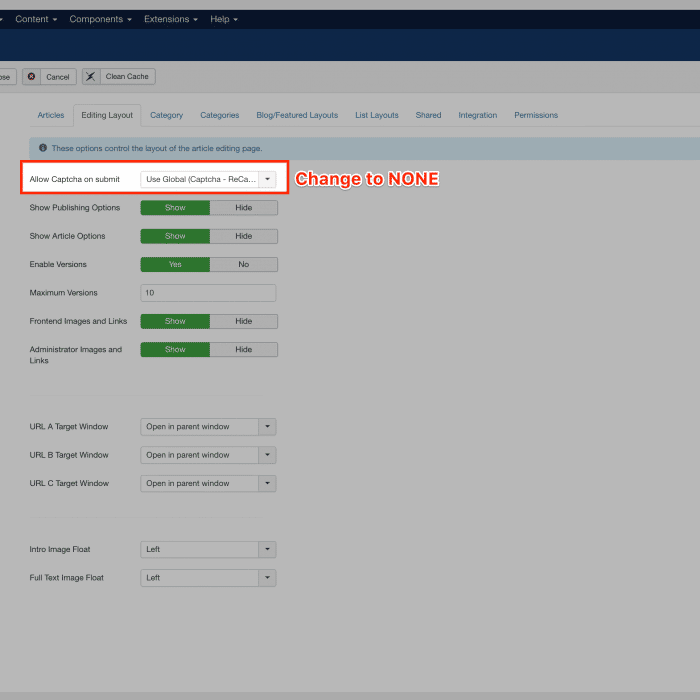
Task: Open the Intro Image Float dropdown
Action: pyautogui.click(x=208, y=549)
